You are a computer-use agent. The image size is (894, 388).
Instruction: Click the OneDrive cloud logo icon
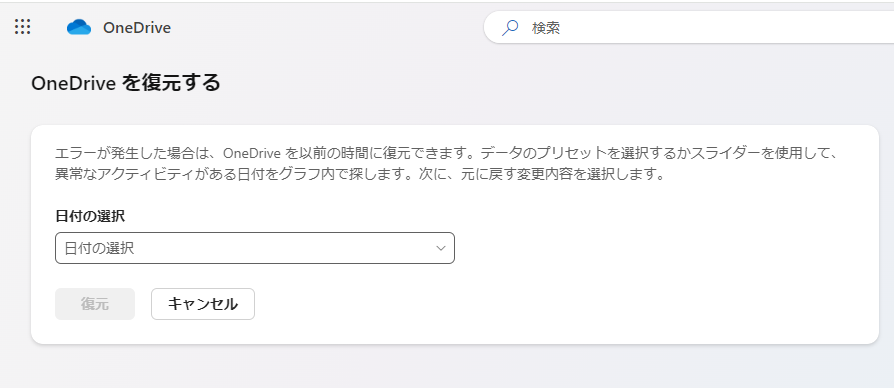click(x=79, y=27)
